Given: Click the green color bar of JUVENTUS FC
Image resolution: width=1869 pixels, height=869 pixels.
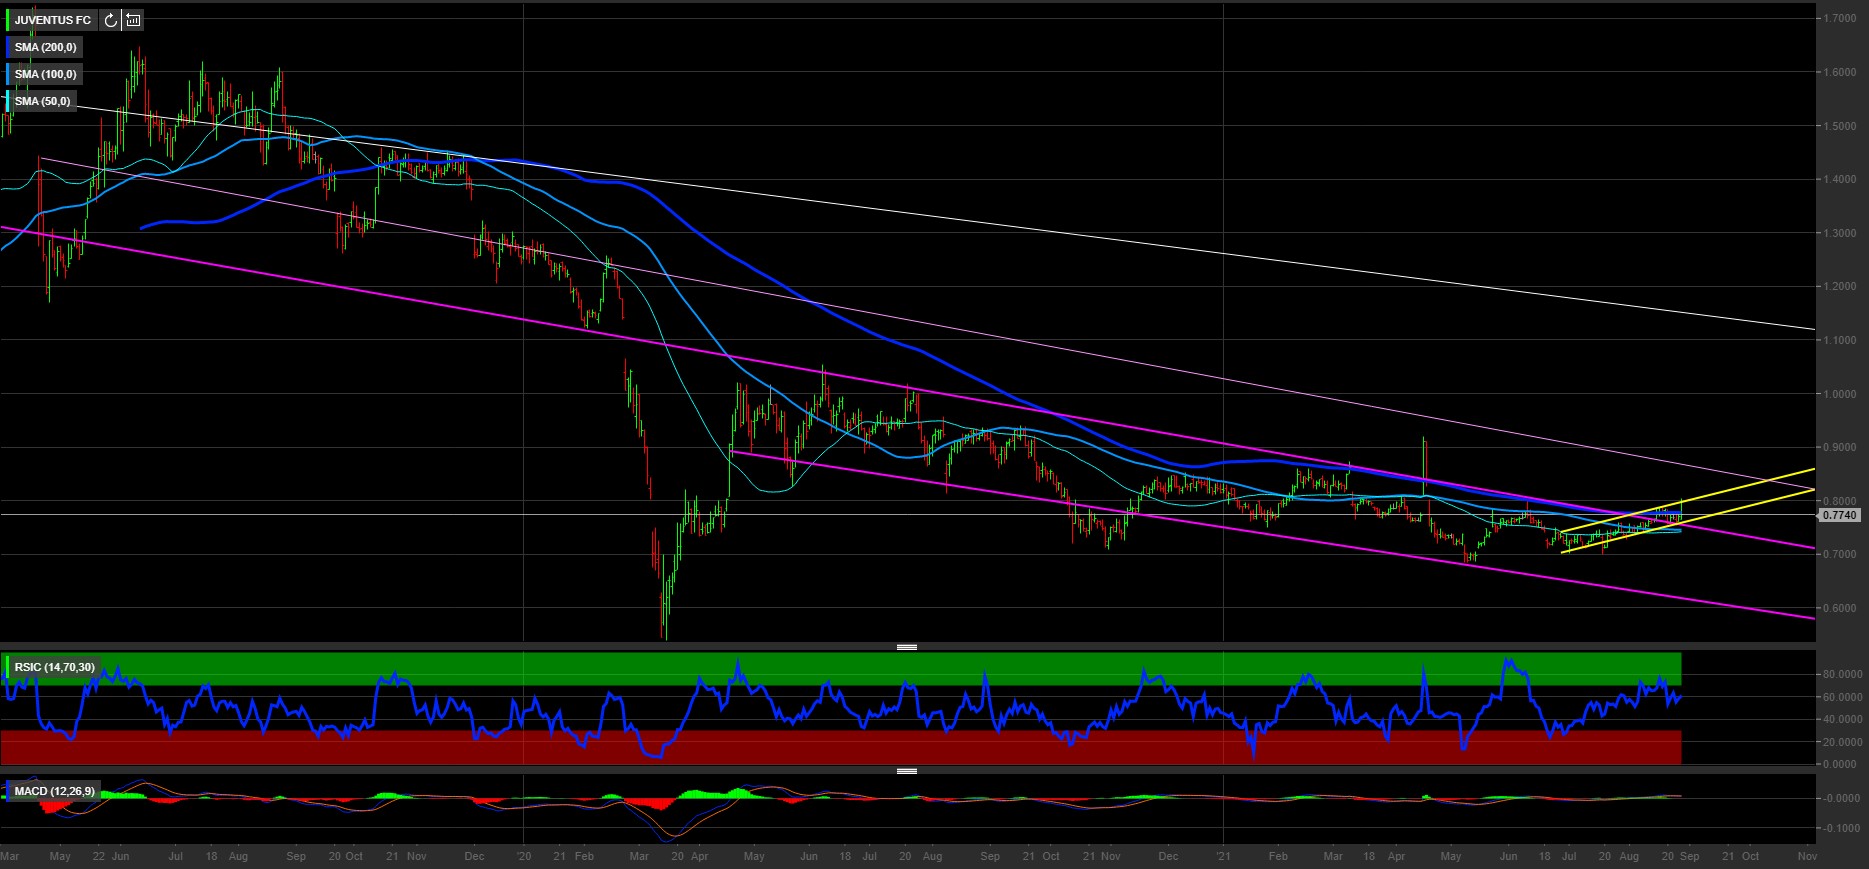Looking at the screenshot, I should [x=8, y=20].
